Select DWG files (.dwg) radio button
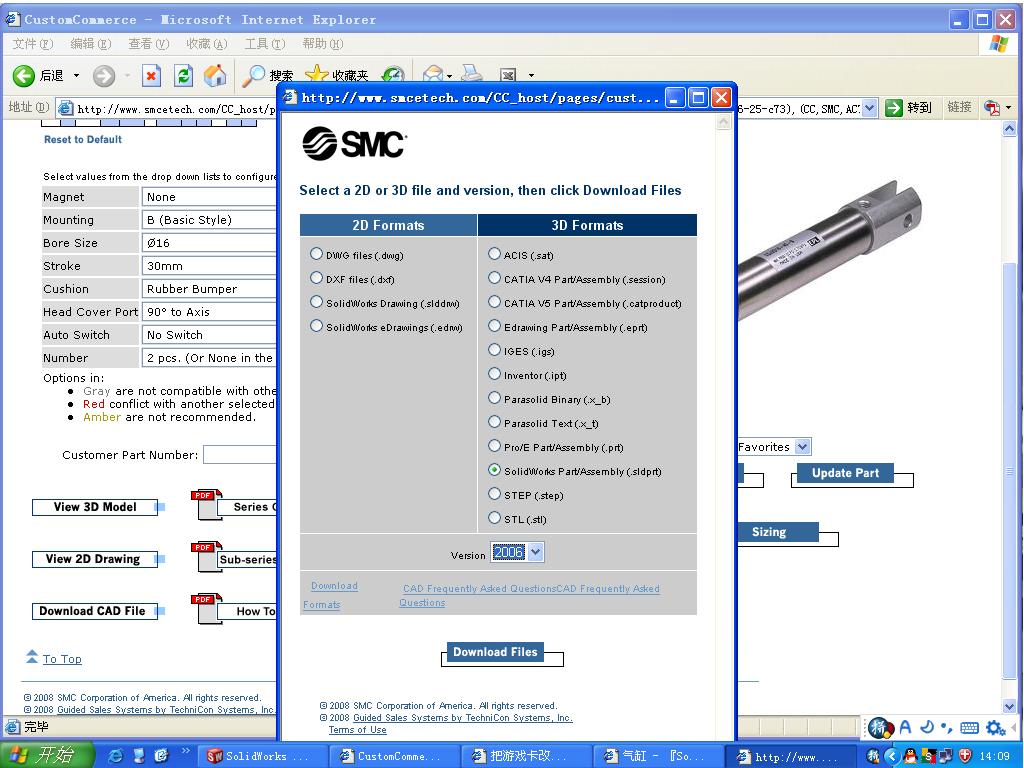The height and width of the screenshot is (768, 1024). [x=316, y=253]
